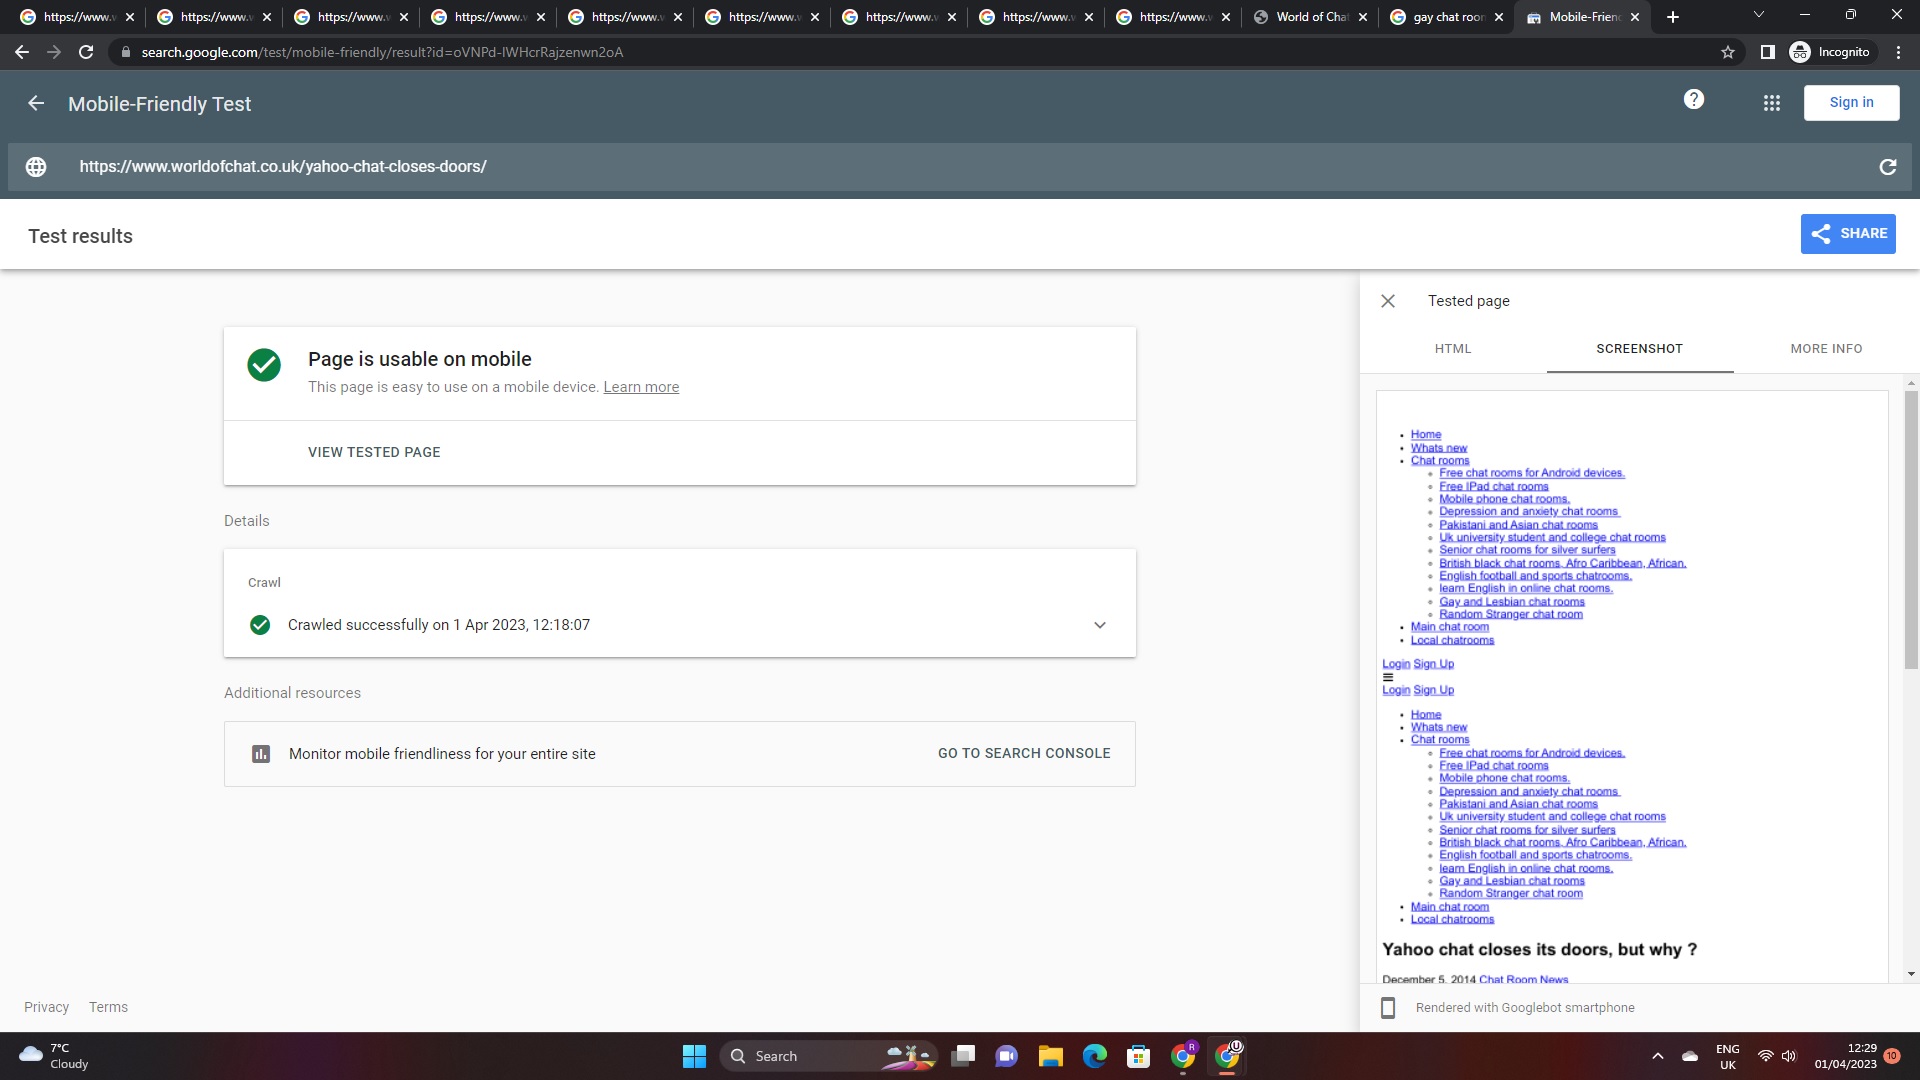This screenshot has width=1920, height=1080.
Task: Select the SCREENSHOT tab
Action: point(1640,349)
